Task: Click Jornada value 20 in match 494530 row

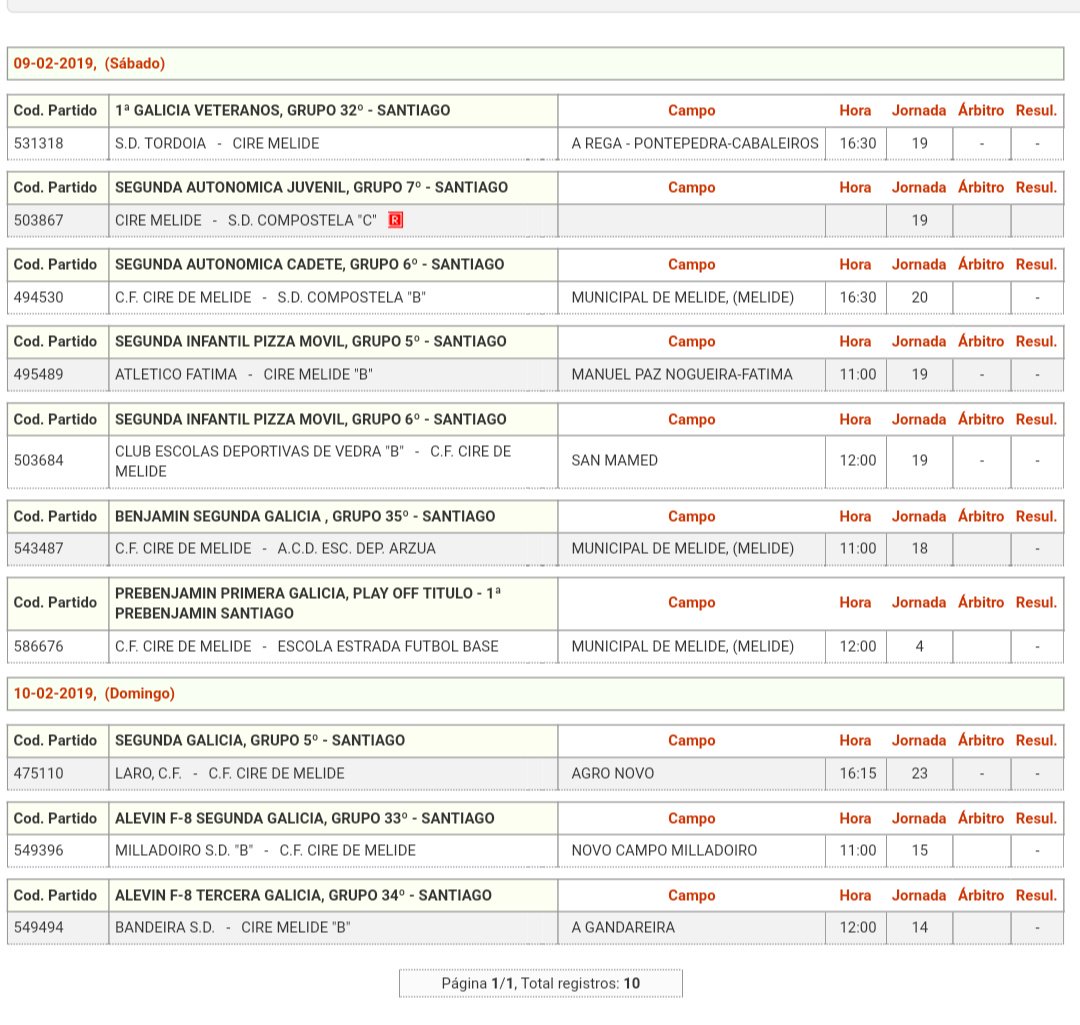Action: point(920,298)
